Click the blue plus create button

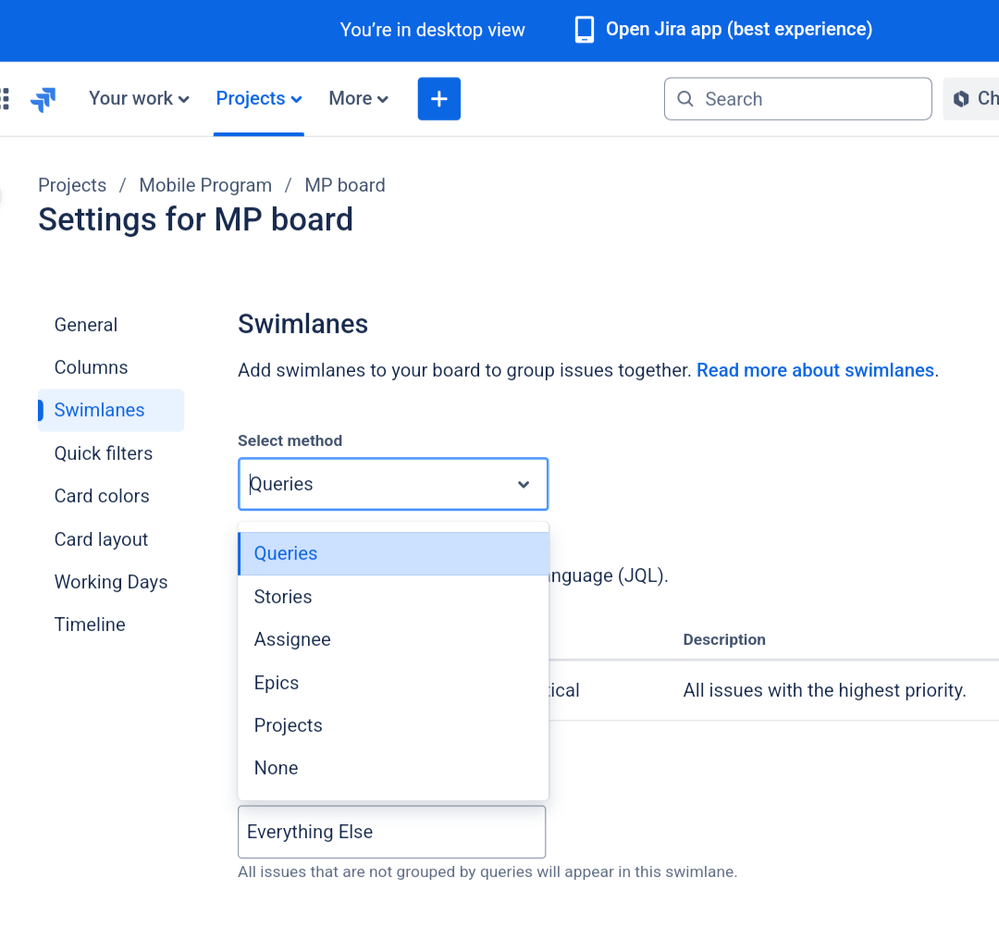[439, 99]
